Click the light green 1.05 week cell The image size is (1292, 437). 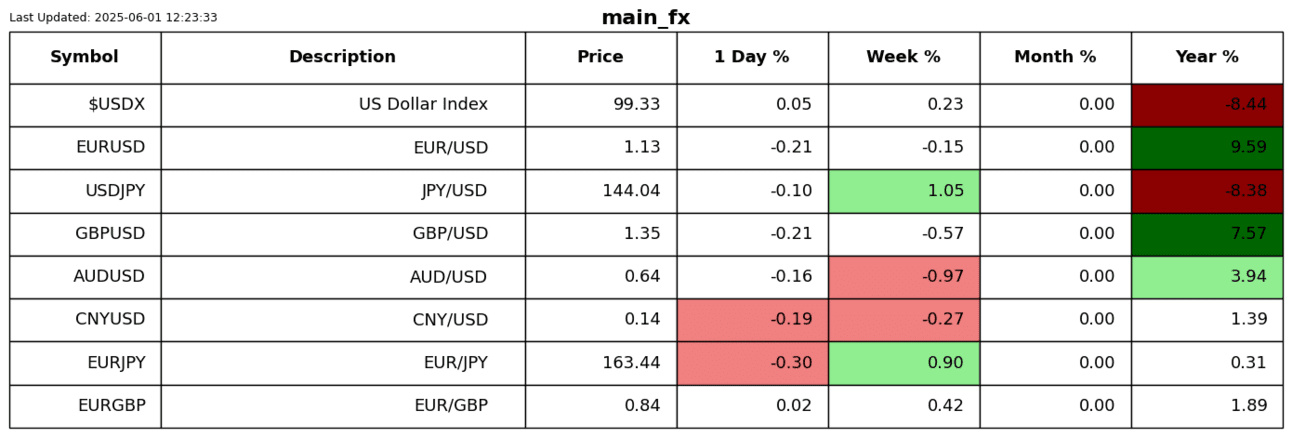(x=903, y=191)
